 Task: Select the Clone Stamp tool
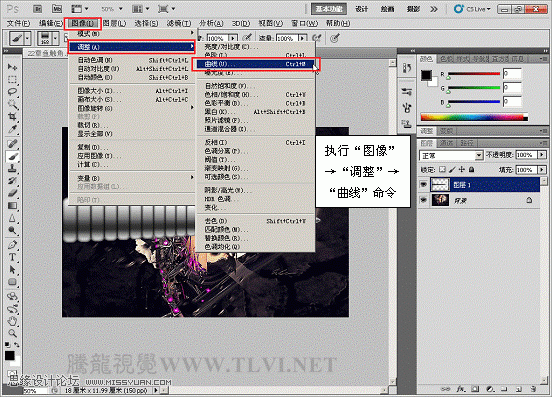tap(12, 169)
